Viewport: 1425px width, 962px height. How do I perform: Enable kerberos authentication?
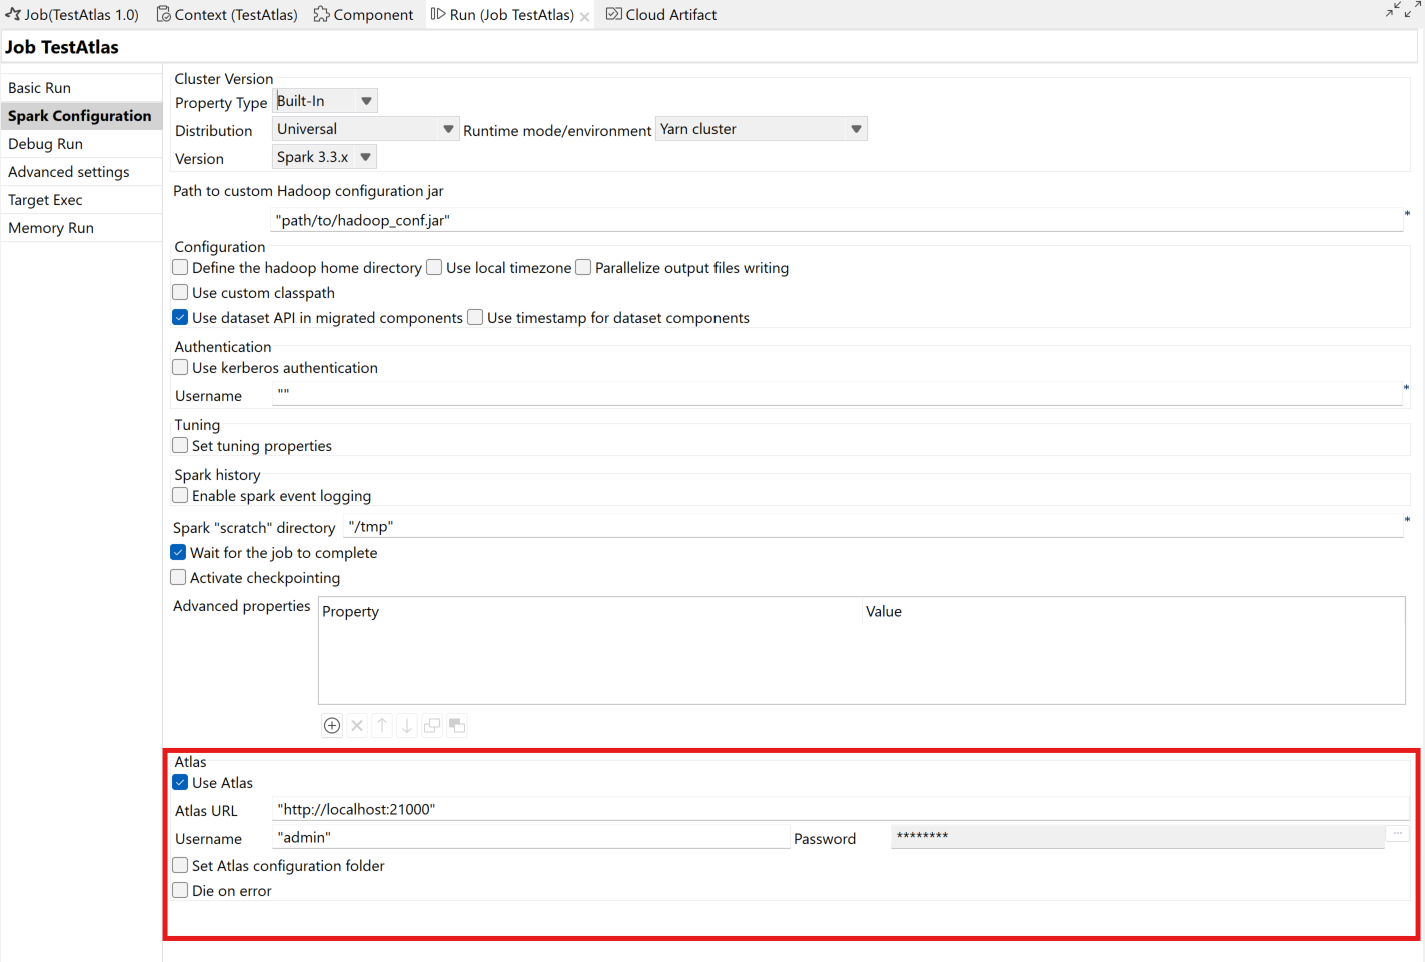tap(179, 367)
